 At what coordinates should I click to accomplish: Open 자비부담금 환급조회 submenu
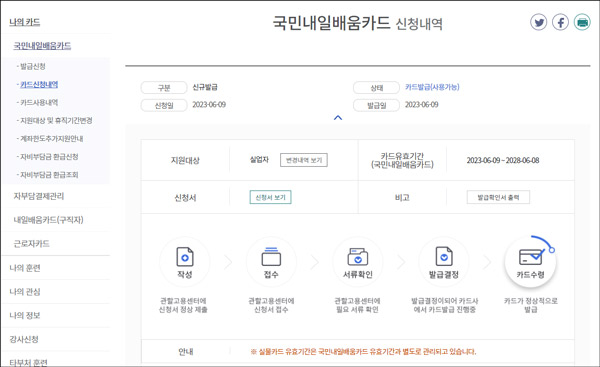coord(49,175)
